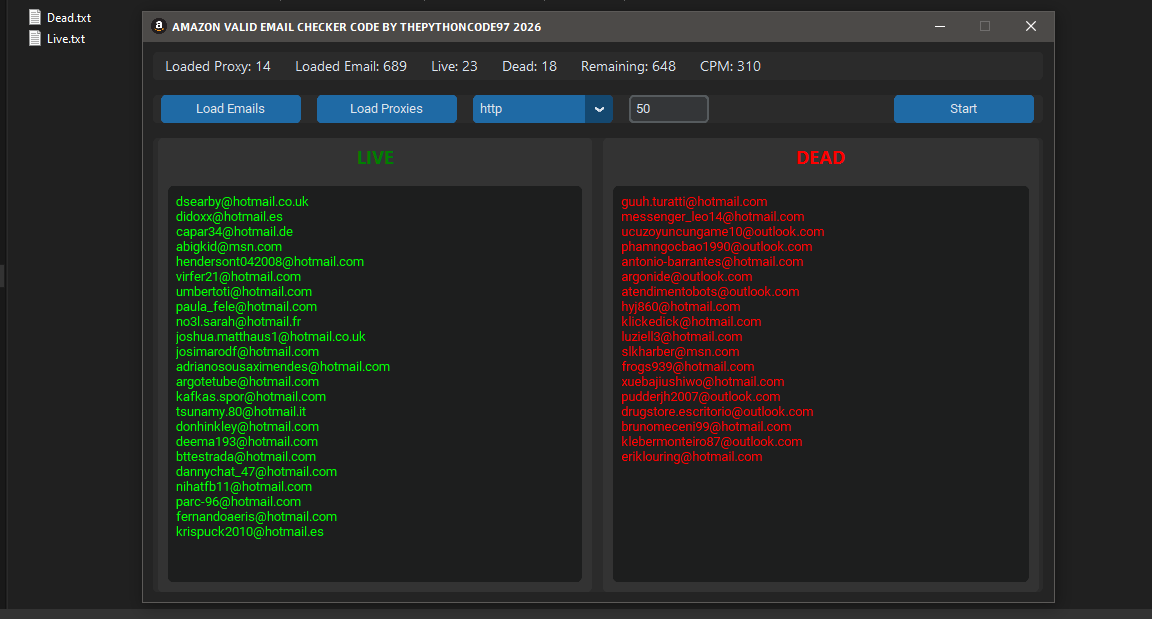Click the Remaining: 648 counter
1152x619 pixels.
(x=628, y=66)
